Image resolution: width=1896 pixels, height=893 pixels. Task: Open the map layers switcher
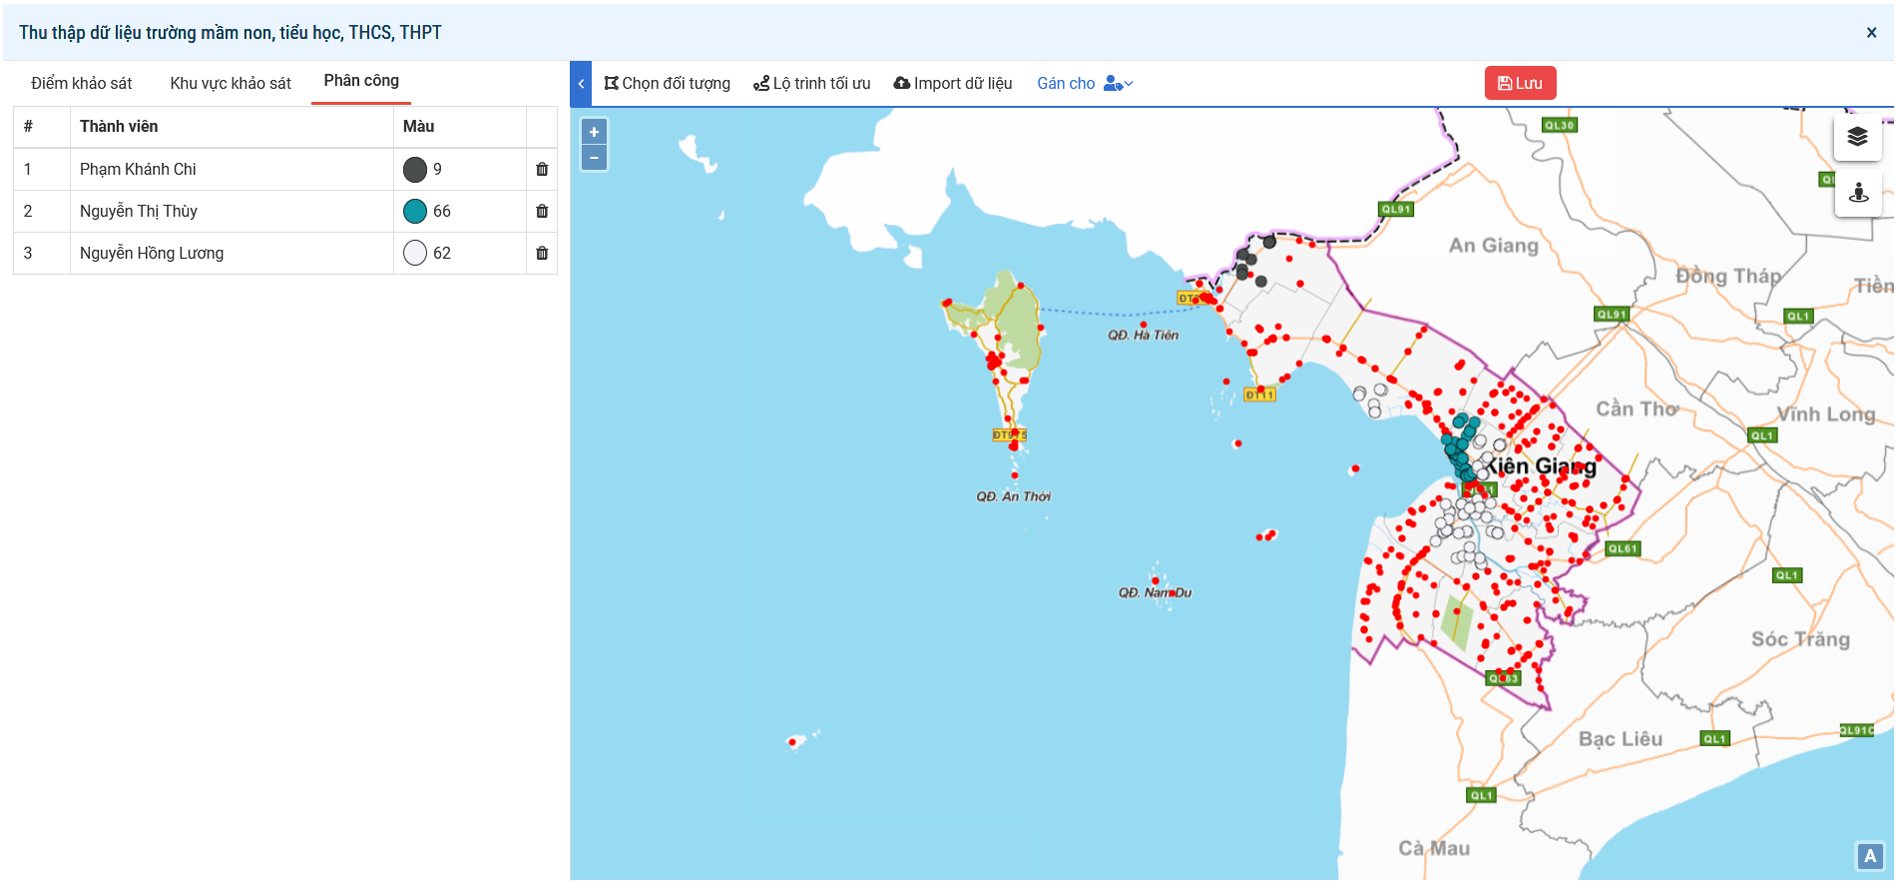1857,137
